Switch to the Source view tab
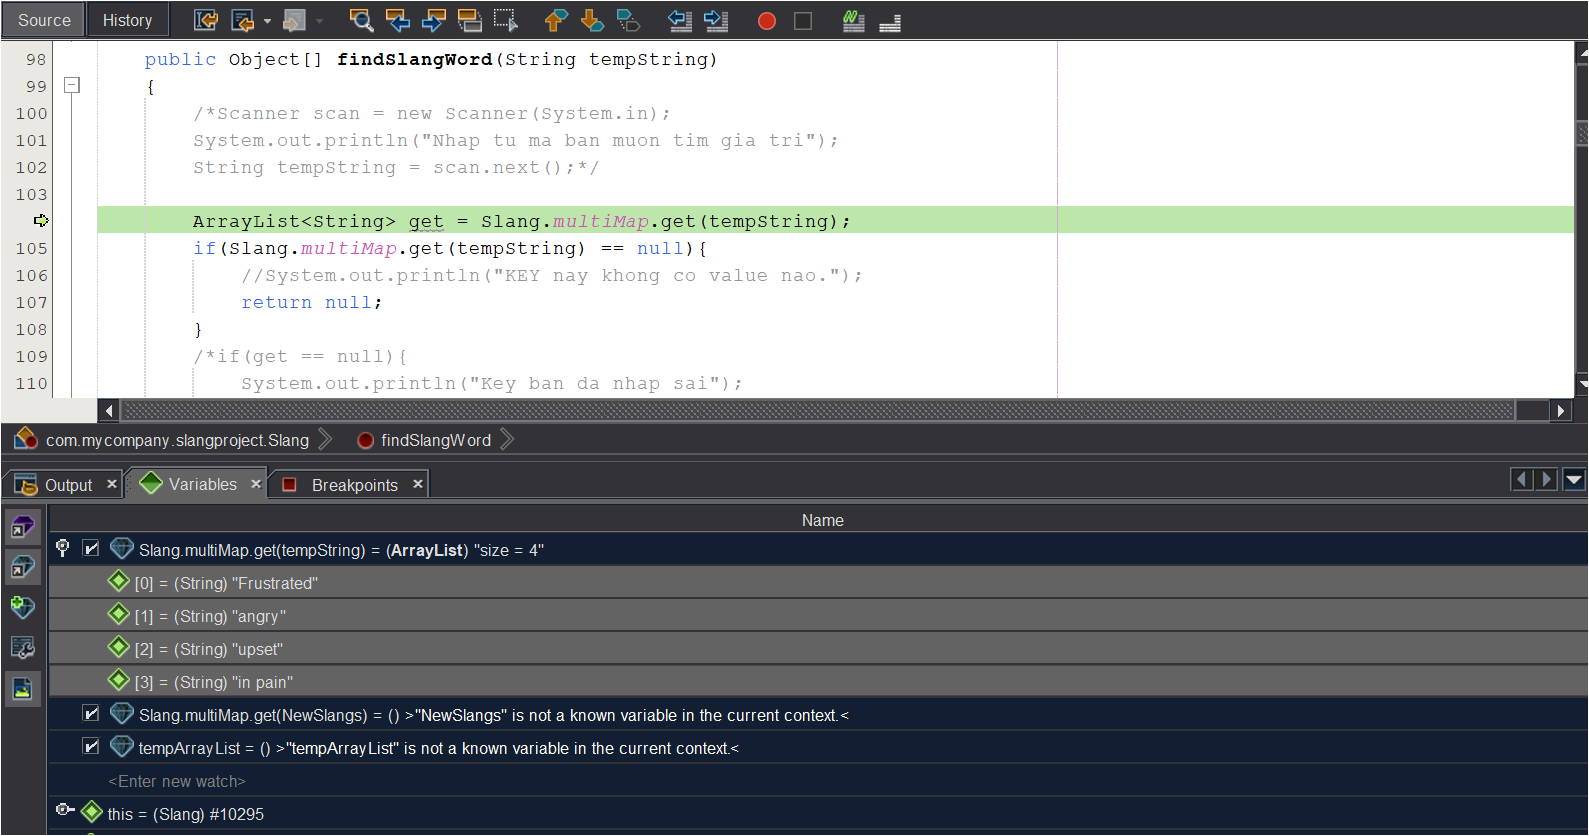Viewport: 1589px width, 836px height. tap(44, 20)
